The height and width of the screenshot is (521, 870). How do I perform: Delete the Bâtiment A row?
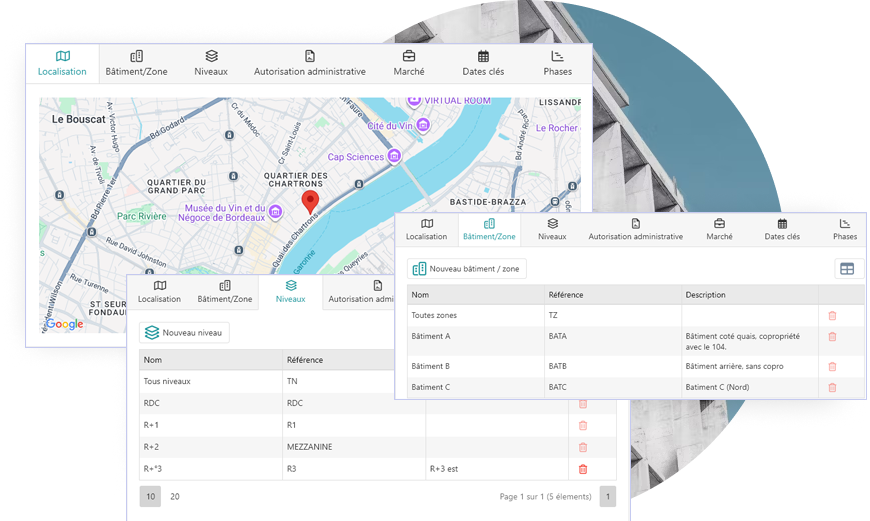pyautogui.click(x=832, y=337)
